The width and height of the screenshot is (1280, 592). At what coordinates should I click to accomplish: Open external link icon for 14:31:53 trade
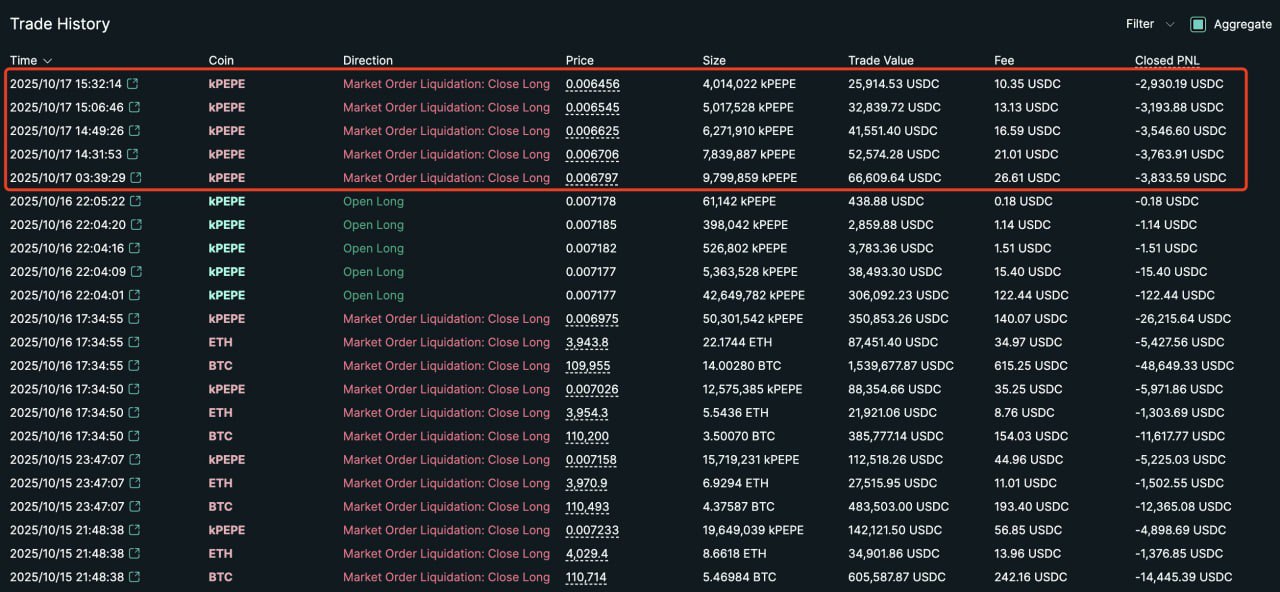coord(134,154)
